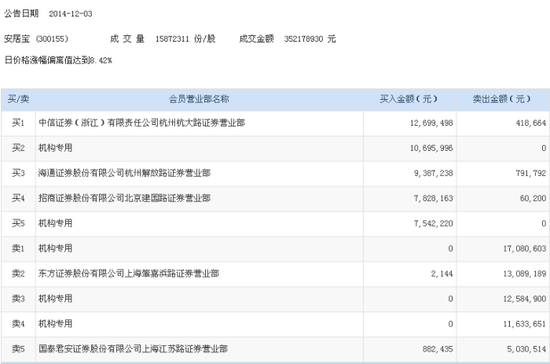
Task: Select the 买3 row label
Action: point(18,173)
